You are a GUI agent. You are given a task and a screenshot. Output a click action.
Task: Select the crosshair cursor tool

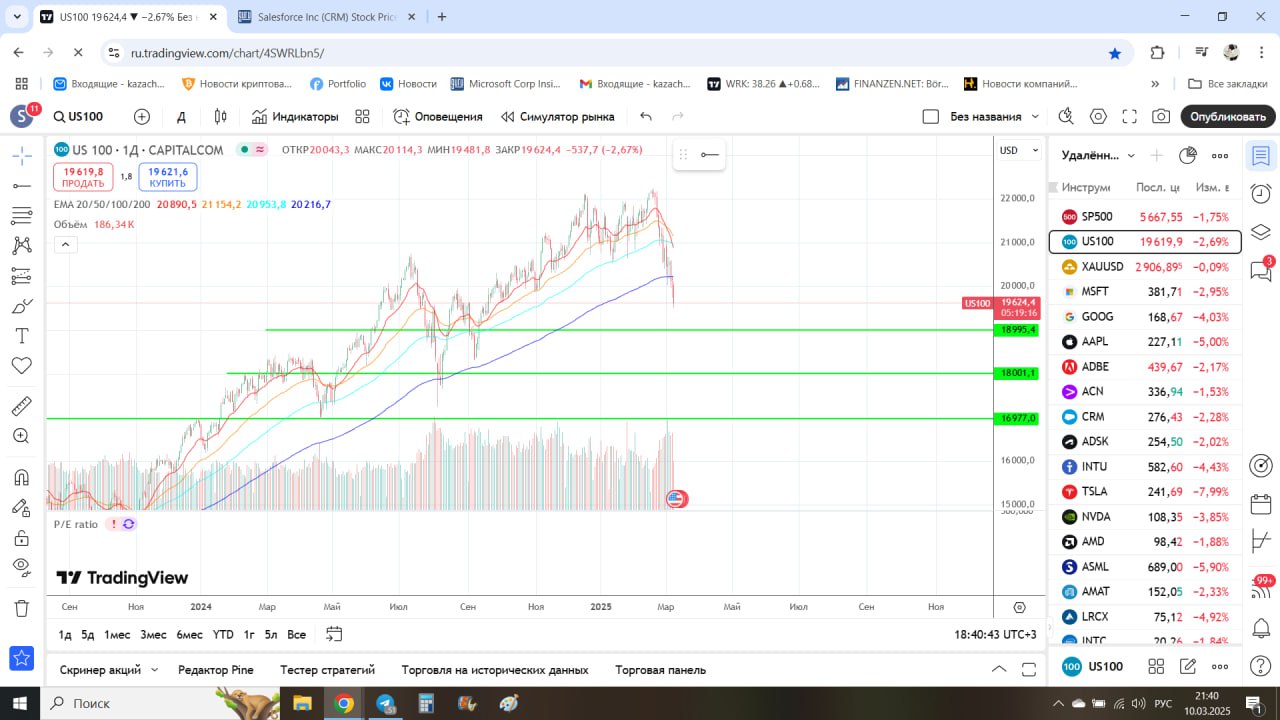click(x=21, y=155)
